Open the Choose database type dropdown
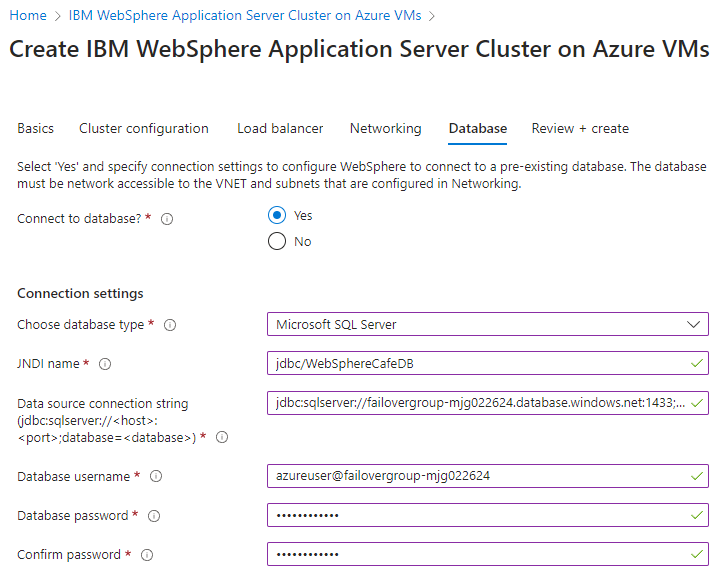The width and height of the screenshot is (722, 580). 488,325
